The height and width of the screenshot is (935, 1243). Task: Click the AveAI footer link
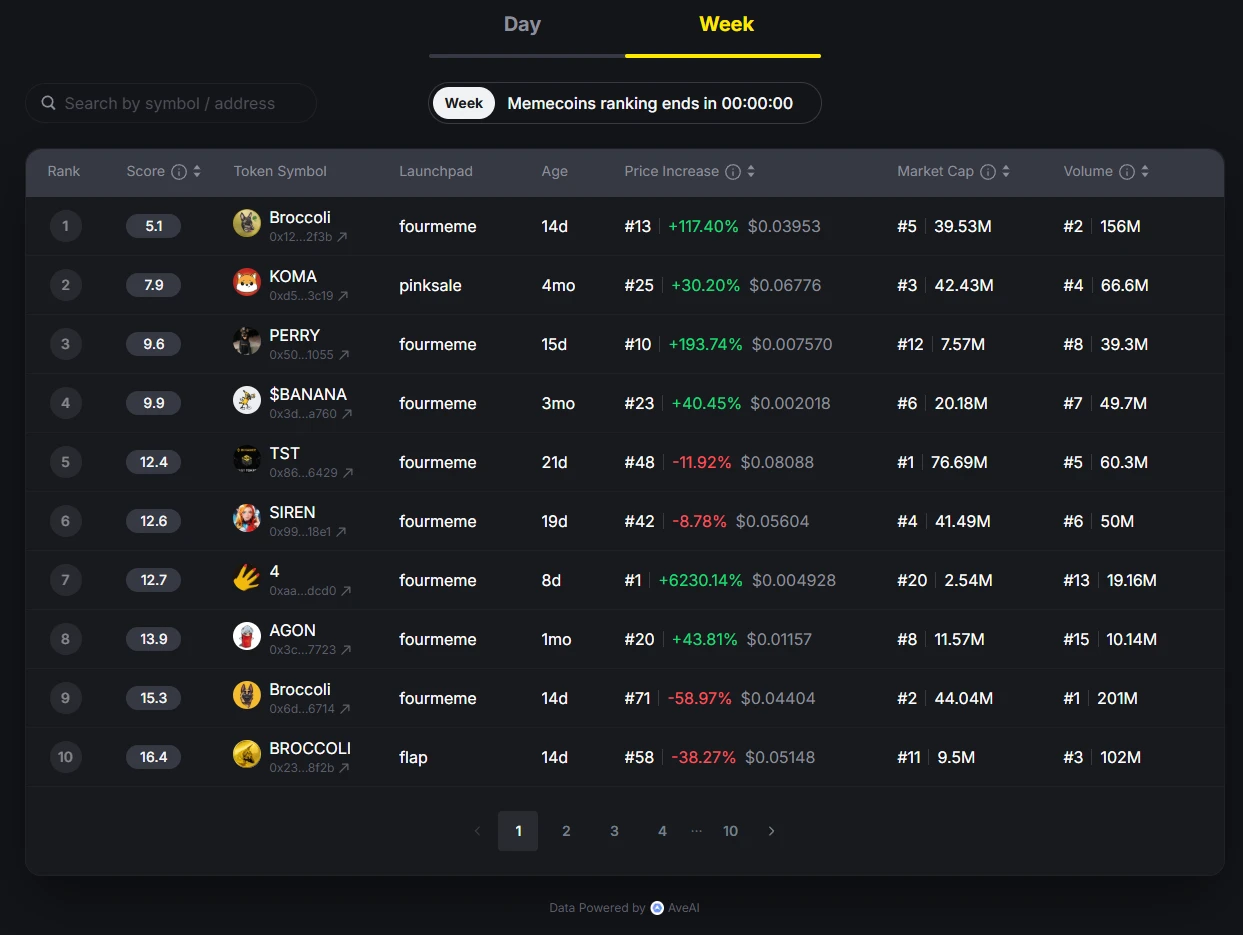point(684,908)
